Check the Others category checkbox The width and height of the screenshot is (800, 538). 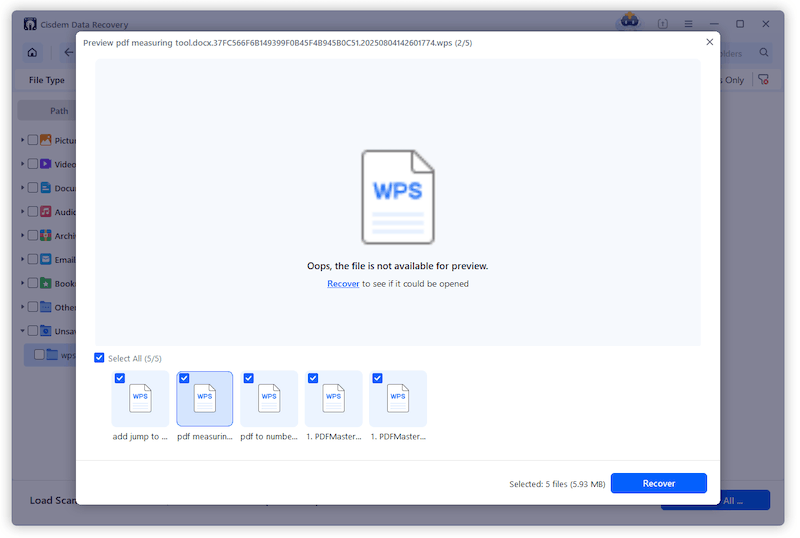click(x=33, y=307)
